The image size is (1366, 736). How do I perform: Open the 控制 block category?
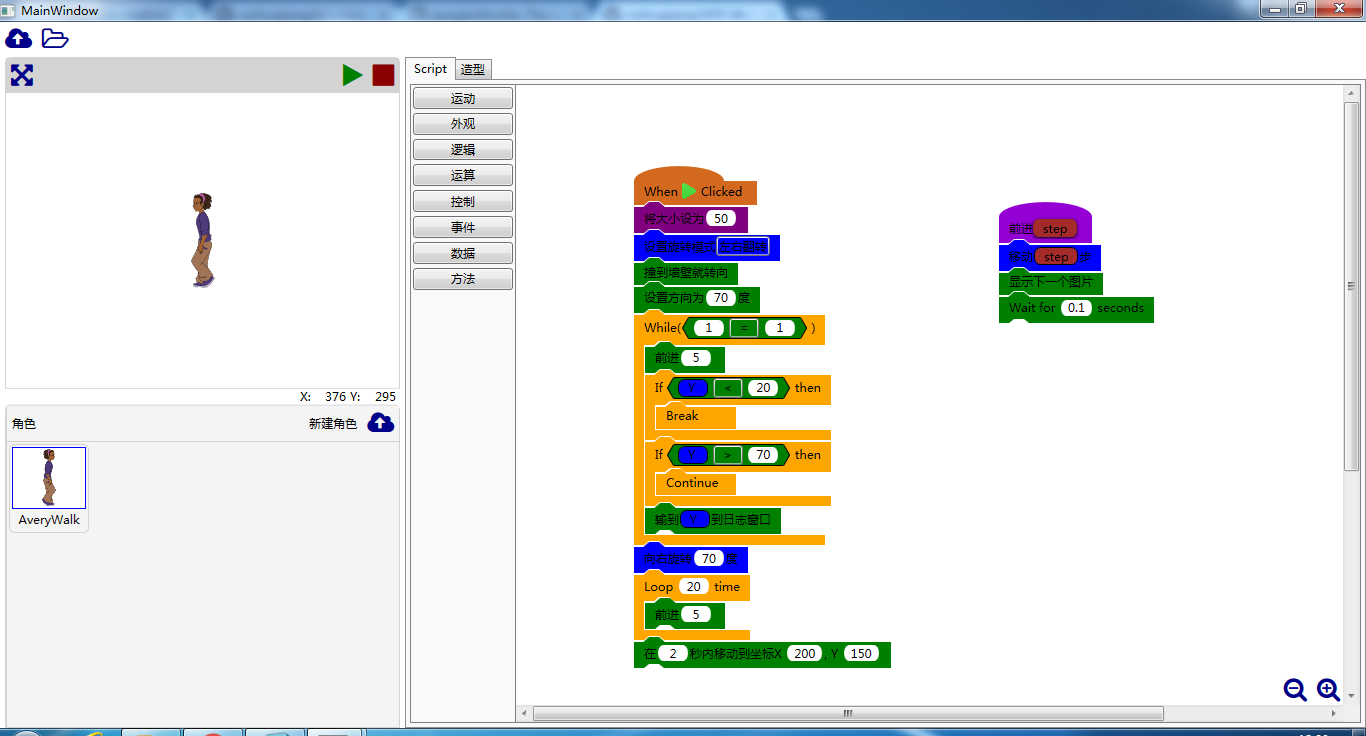(463, 202)
